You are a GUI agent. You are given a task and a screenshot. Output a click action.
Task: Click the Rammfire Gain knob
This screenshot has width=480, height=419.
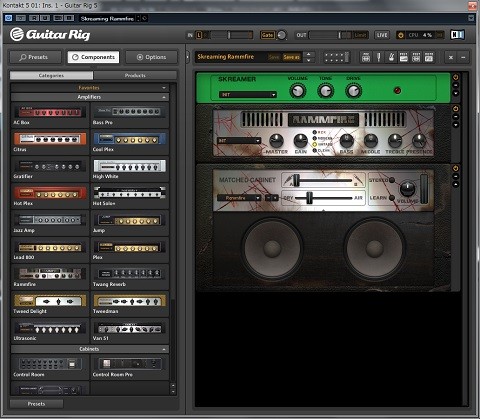coord(300,141)
